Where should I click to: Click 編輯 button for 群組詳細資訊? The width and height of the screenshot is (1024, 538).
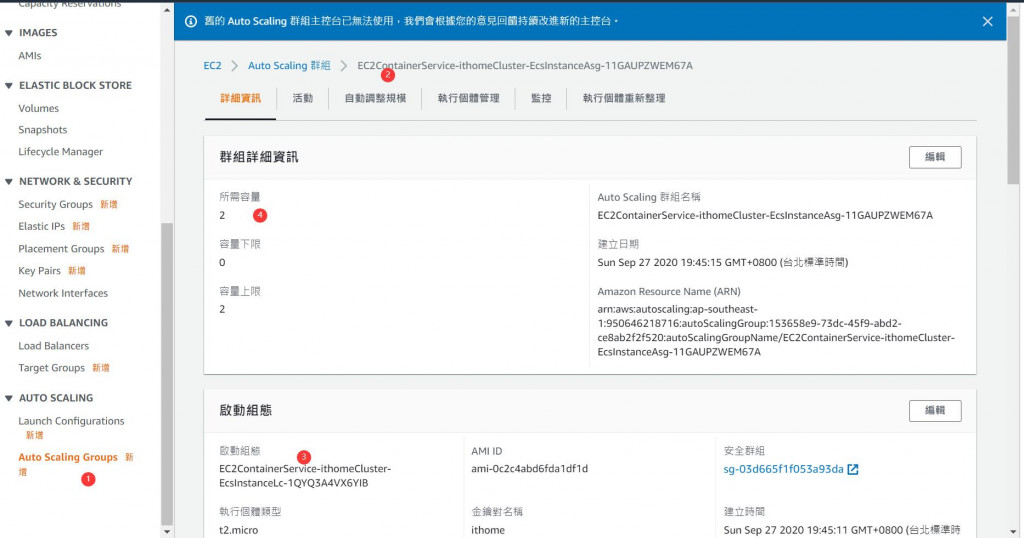(x=935, y=157)
